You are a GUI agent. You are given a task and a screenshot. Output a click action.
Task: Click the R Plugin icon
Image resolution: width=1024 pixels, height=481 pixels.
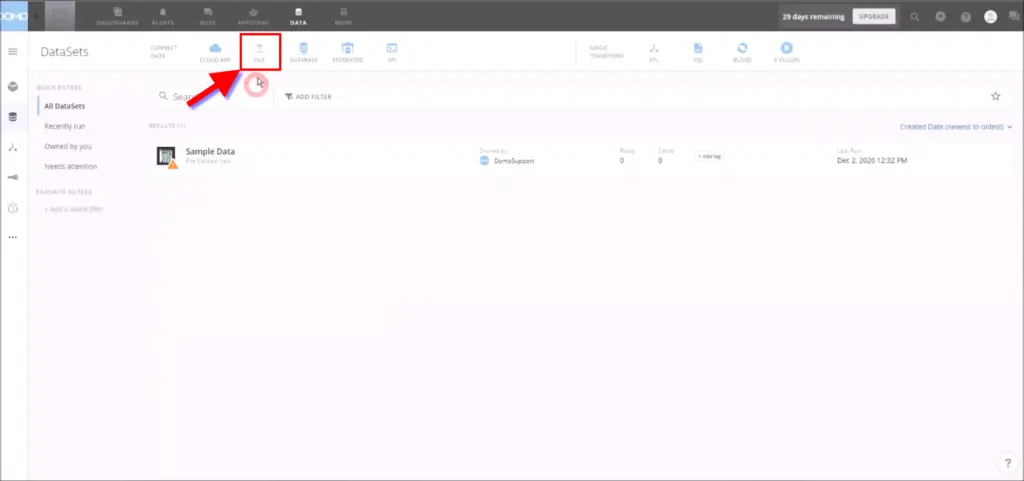(x=787, y=51)
